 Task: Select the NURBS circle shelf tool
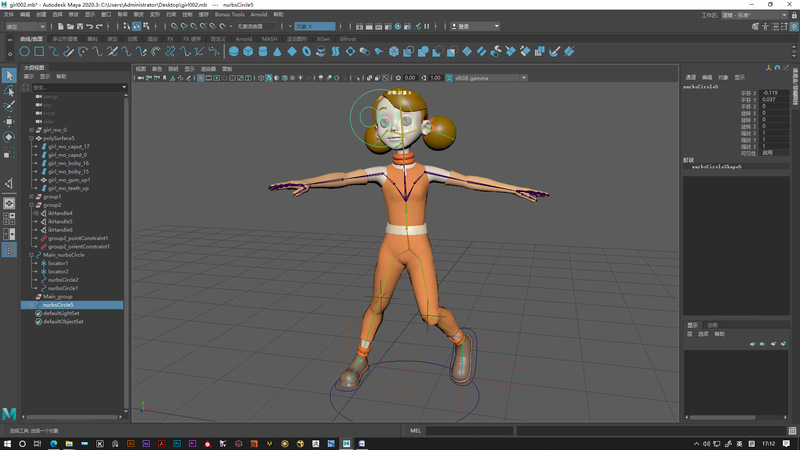(25, 50)
